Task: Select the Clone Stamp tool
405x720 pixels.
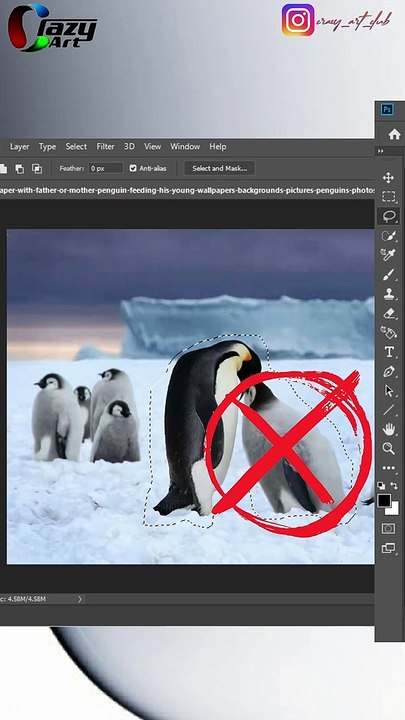Action: pyautogui.click(x=388, y=294)
